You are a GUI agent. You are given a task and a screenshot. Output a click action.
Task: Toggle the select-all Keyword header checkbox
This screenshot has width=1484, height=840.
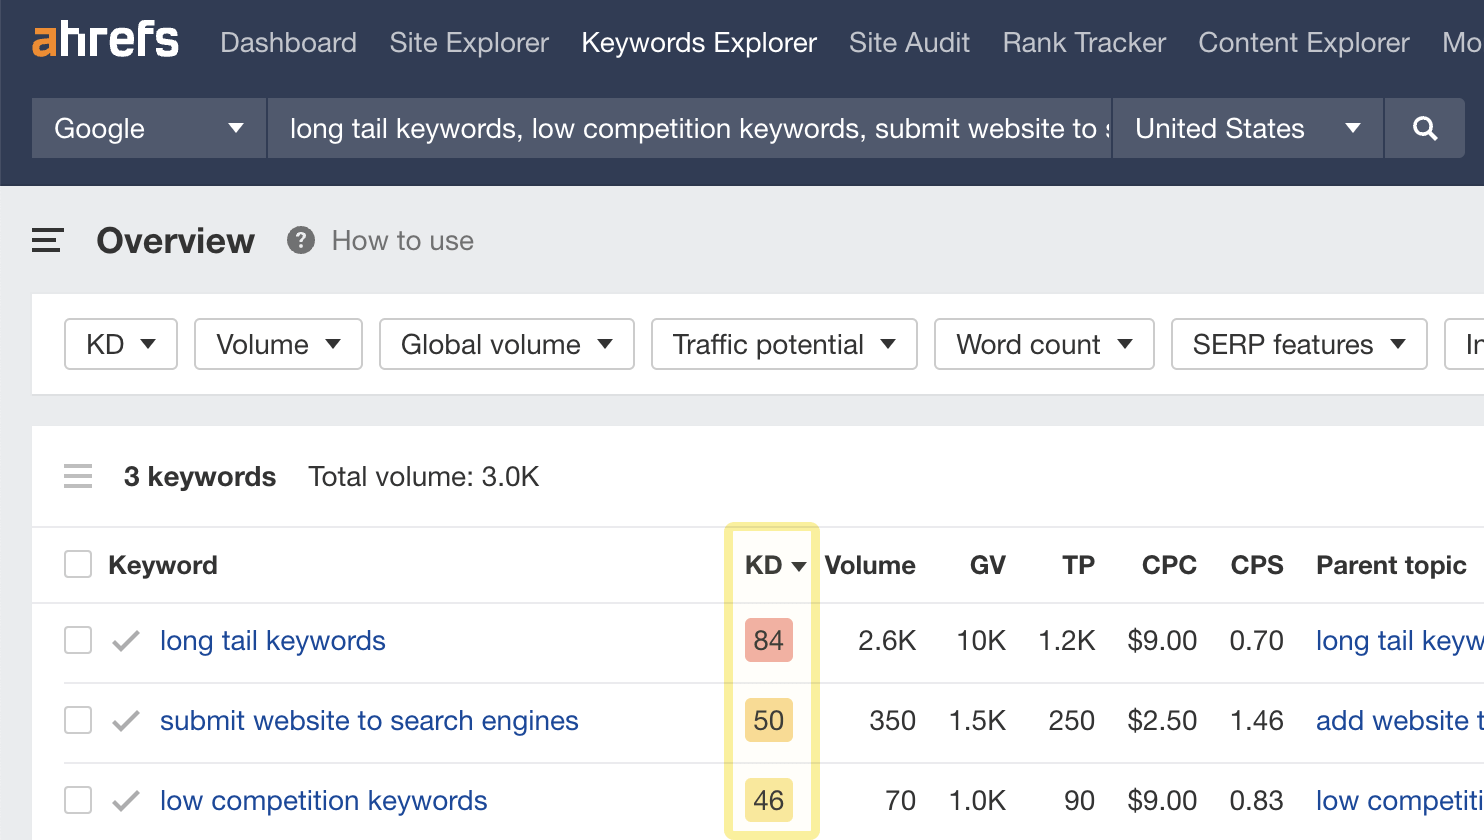tap(78, 565)
